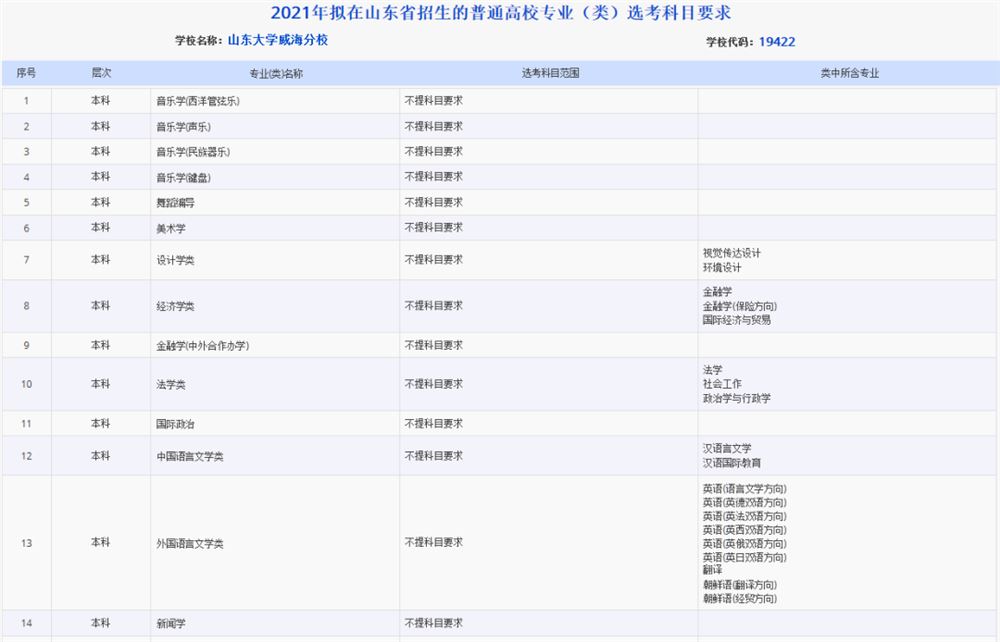This screenshot has width=1000, height=642.
Task: Click sequence number "5" in the table
Action: pos(26,203)
